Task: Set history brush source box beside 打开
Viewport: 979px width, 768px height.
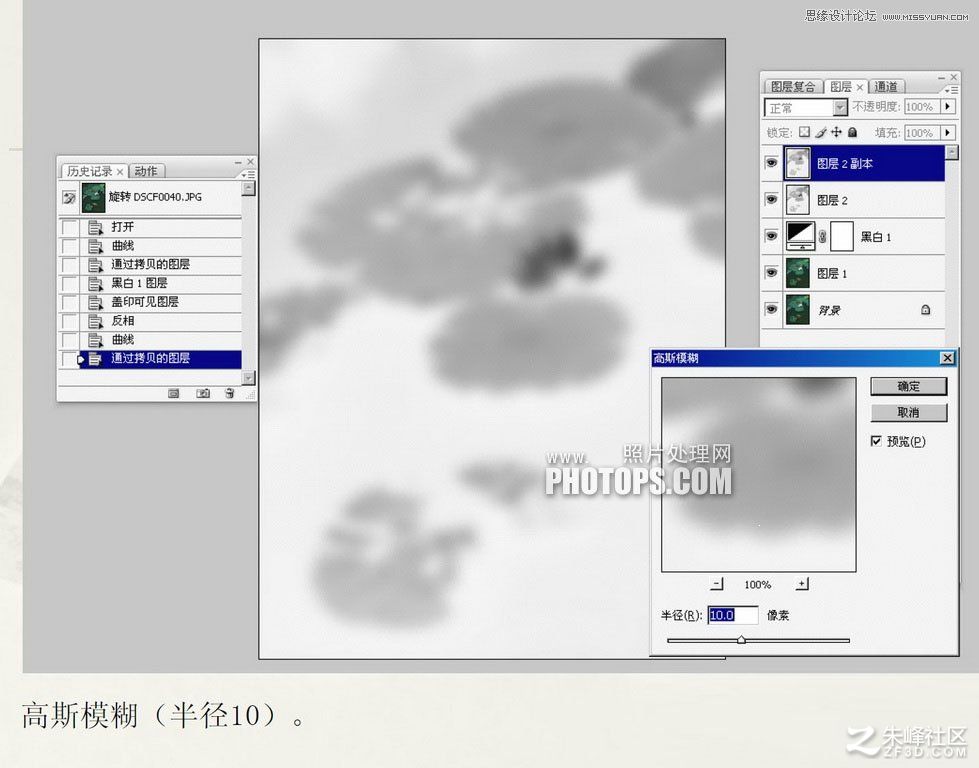Action: (x=69, y=227)
